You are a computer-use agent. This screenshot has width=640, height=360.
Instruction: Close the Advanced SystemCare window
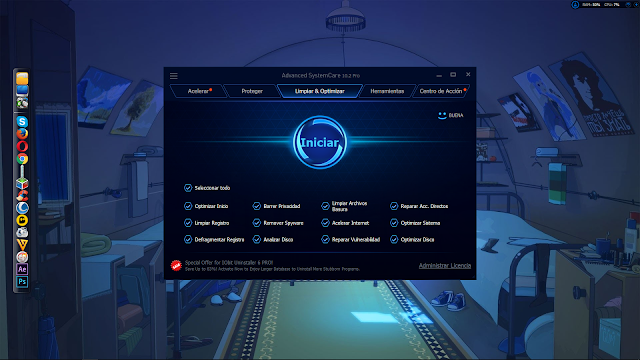[x=468, y=75]
